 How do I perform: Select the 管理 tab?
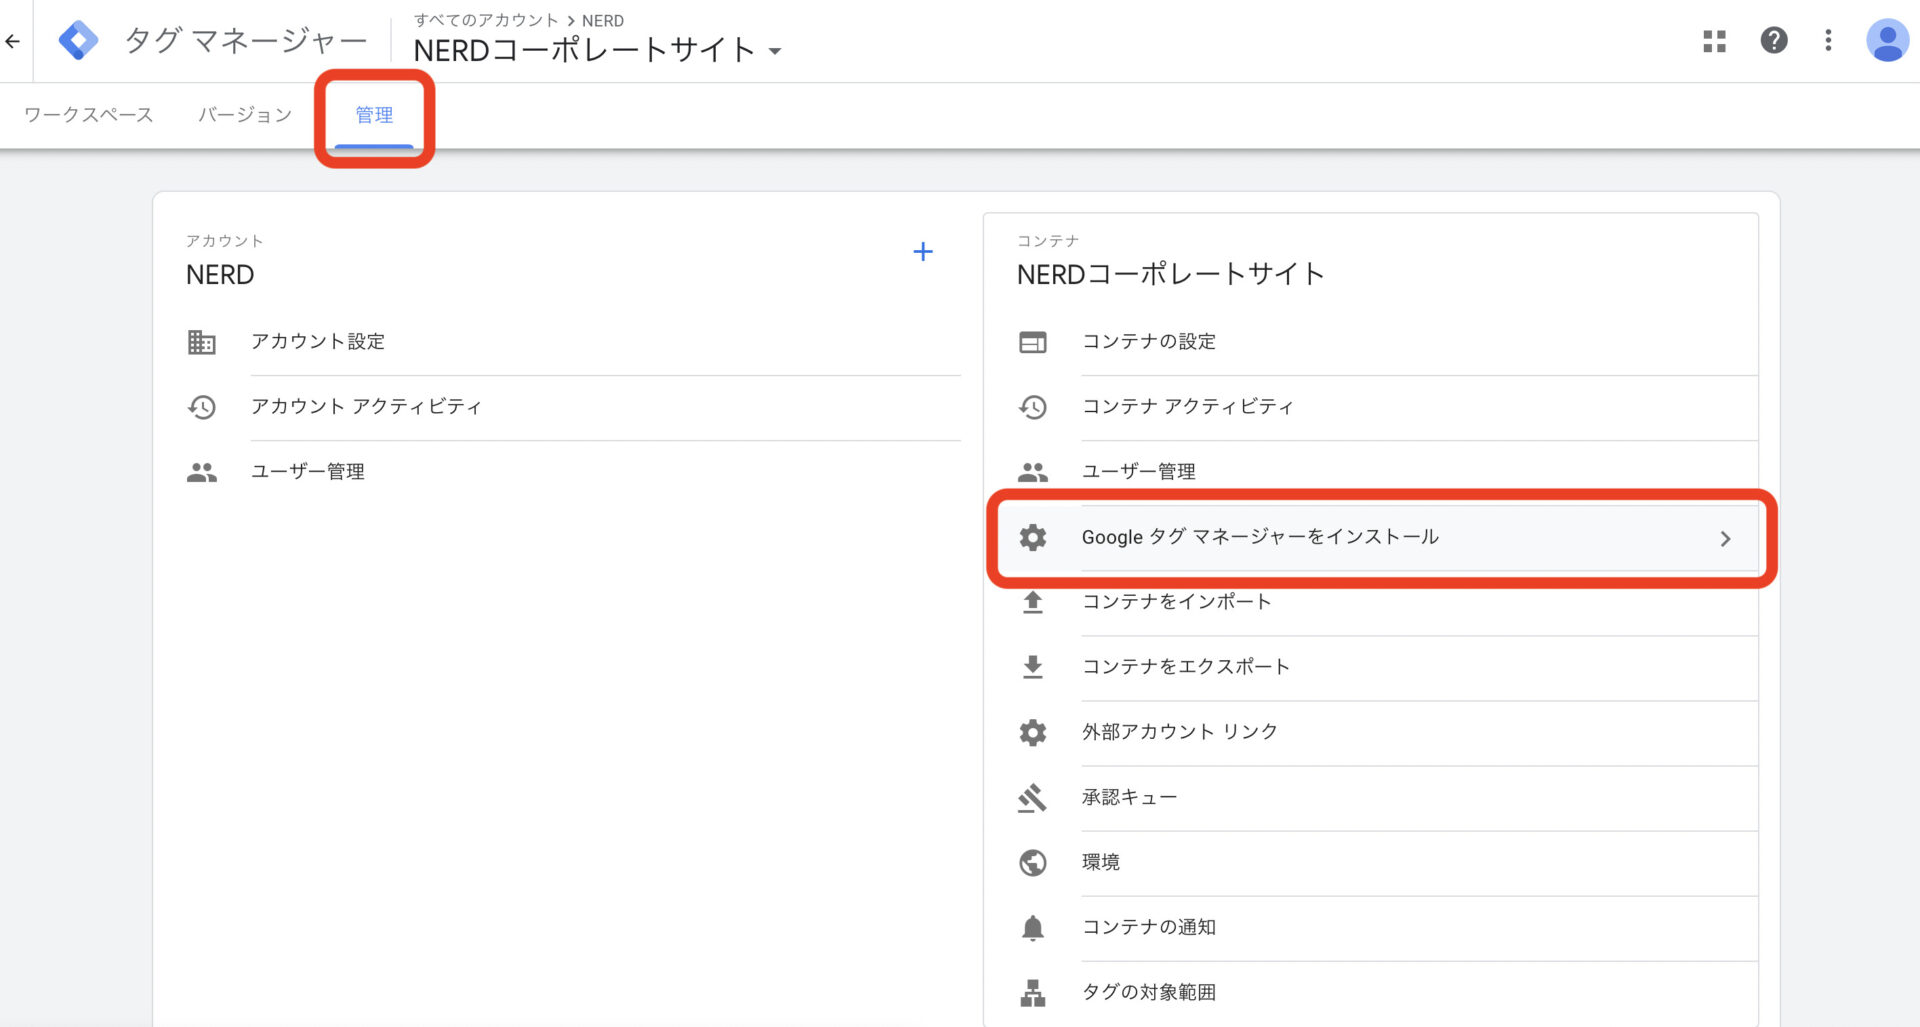click(374, 115)
